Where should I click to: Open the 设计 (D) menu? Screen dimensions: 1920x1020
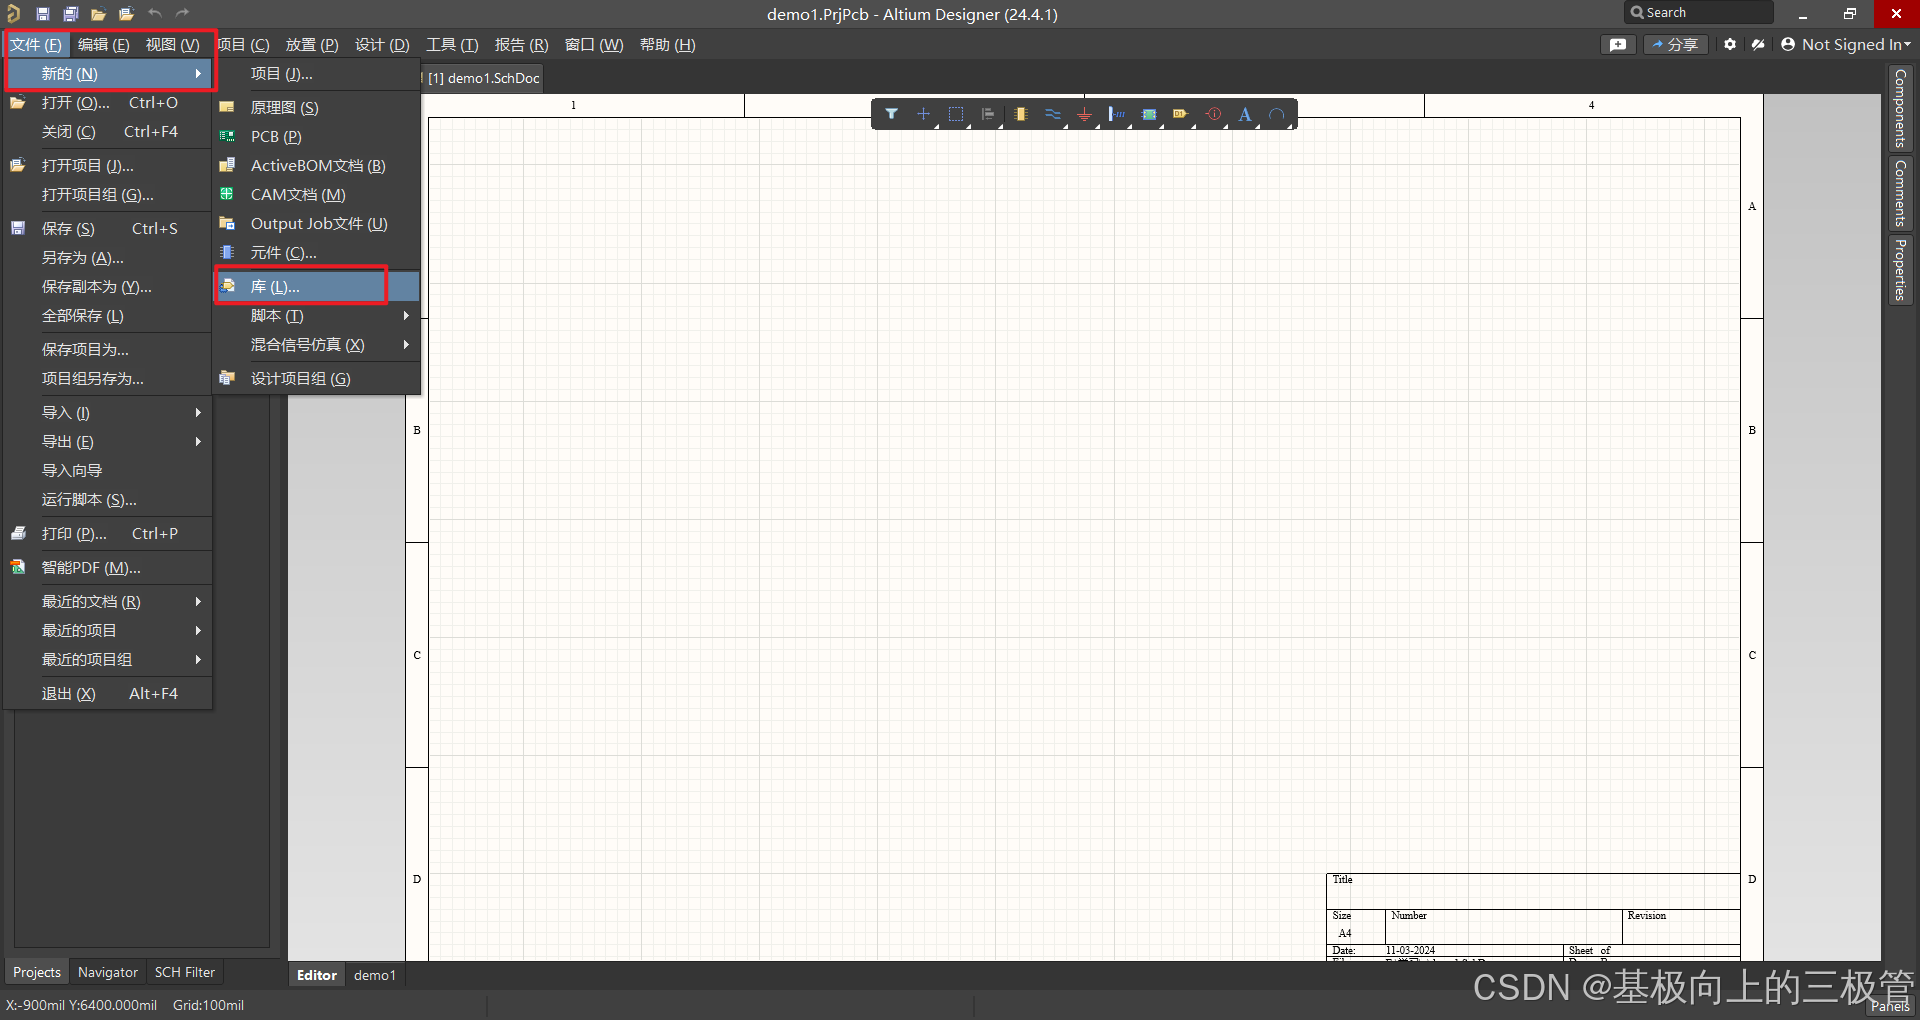pyautogui.click(x=382, y=44)
